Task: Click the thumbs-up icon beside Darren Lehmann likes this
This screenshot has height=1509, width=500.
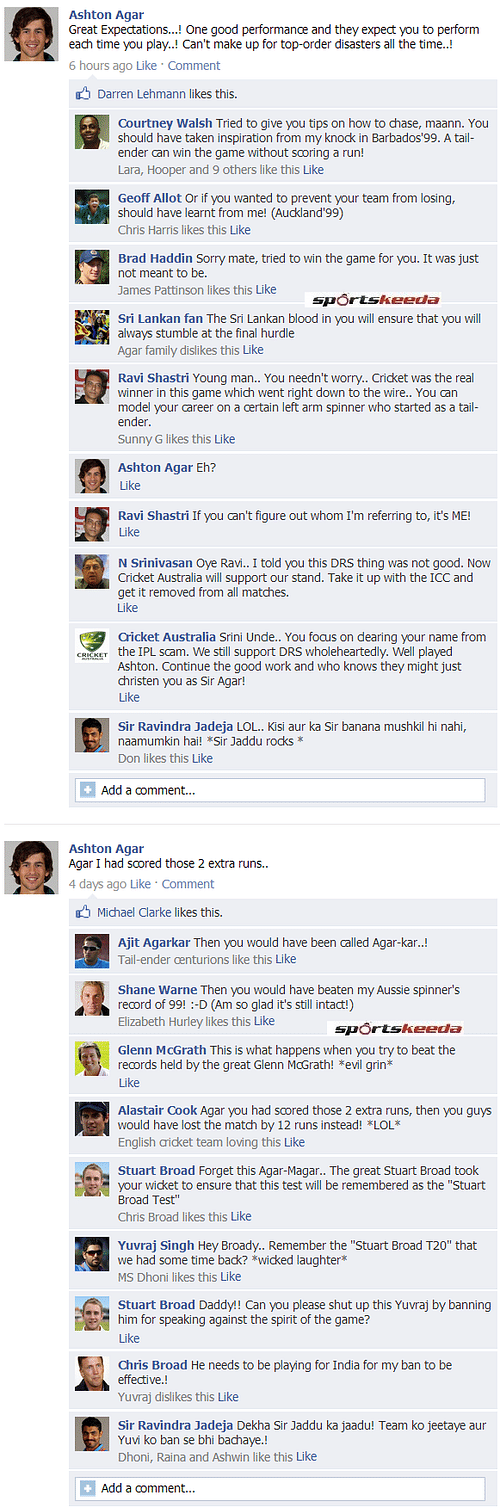Action: pyautogui.click(x=85, y=94)
